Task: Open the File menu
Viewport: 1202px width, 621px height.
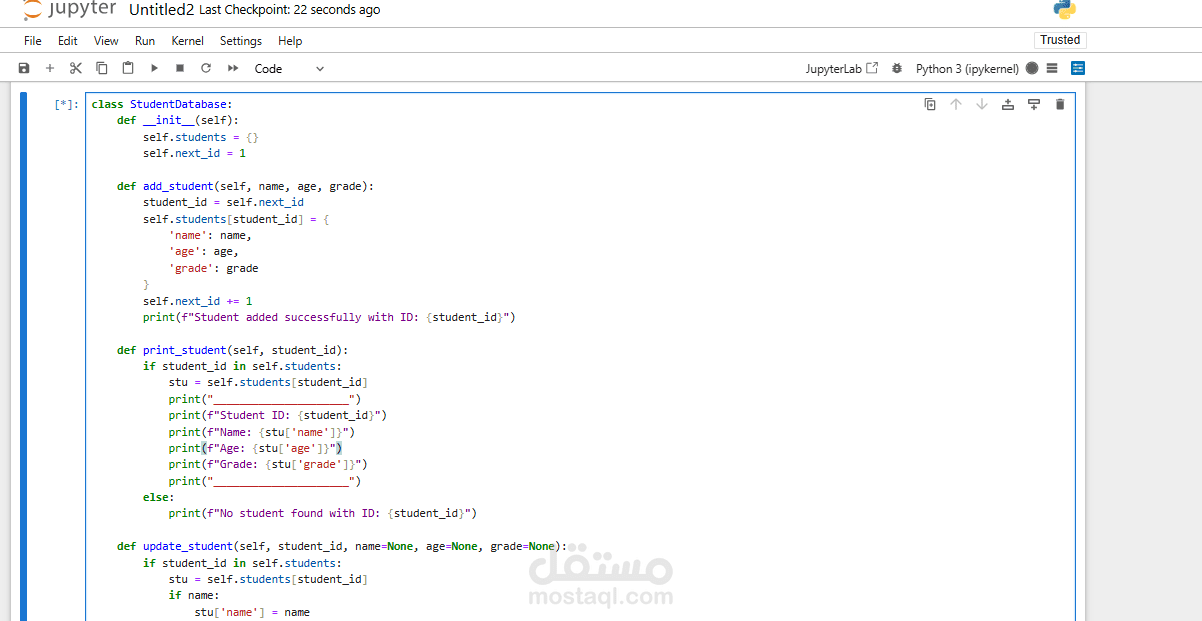Action: pyautogui.click(x=33, y=41)
